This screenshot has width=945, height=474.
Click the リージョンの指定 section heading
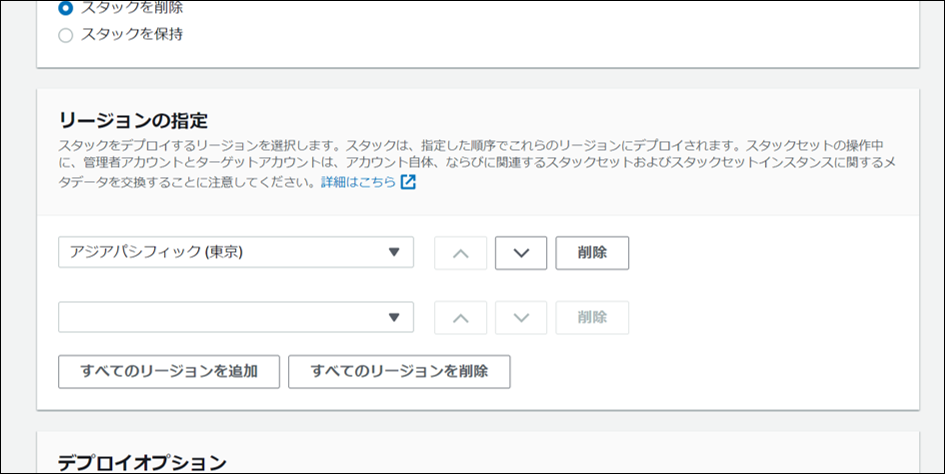point(133,121)
